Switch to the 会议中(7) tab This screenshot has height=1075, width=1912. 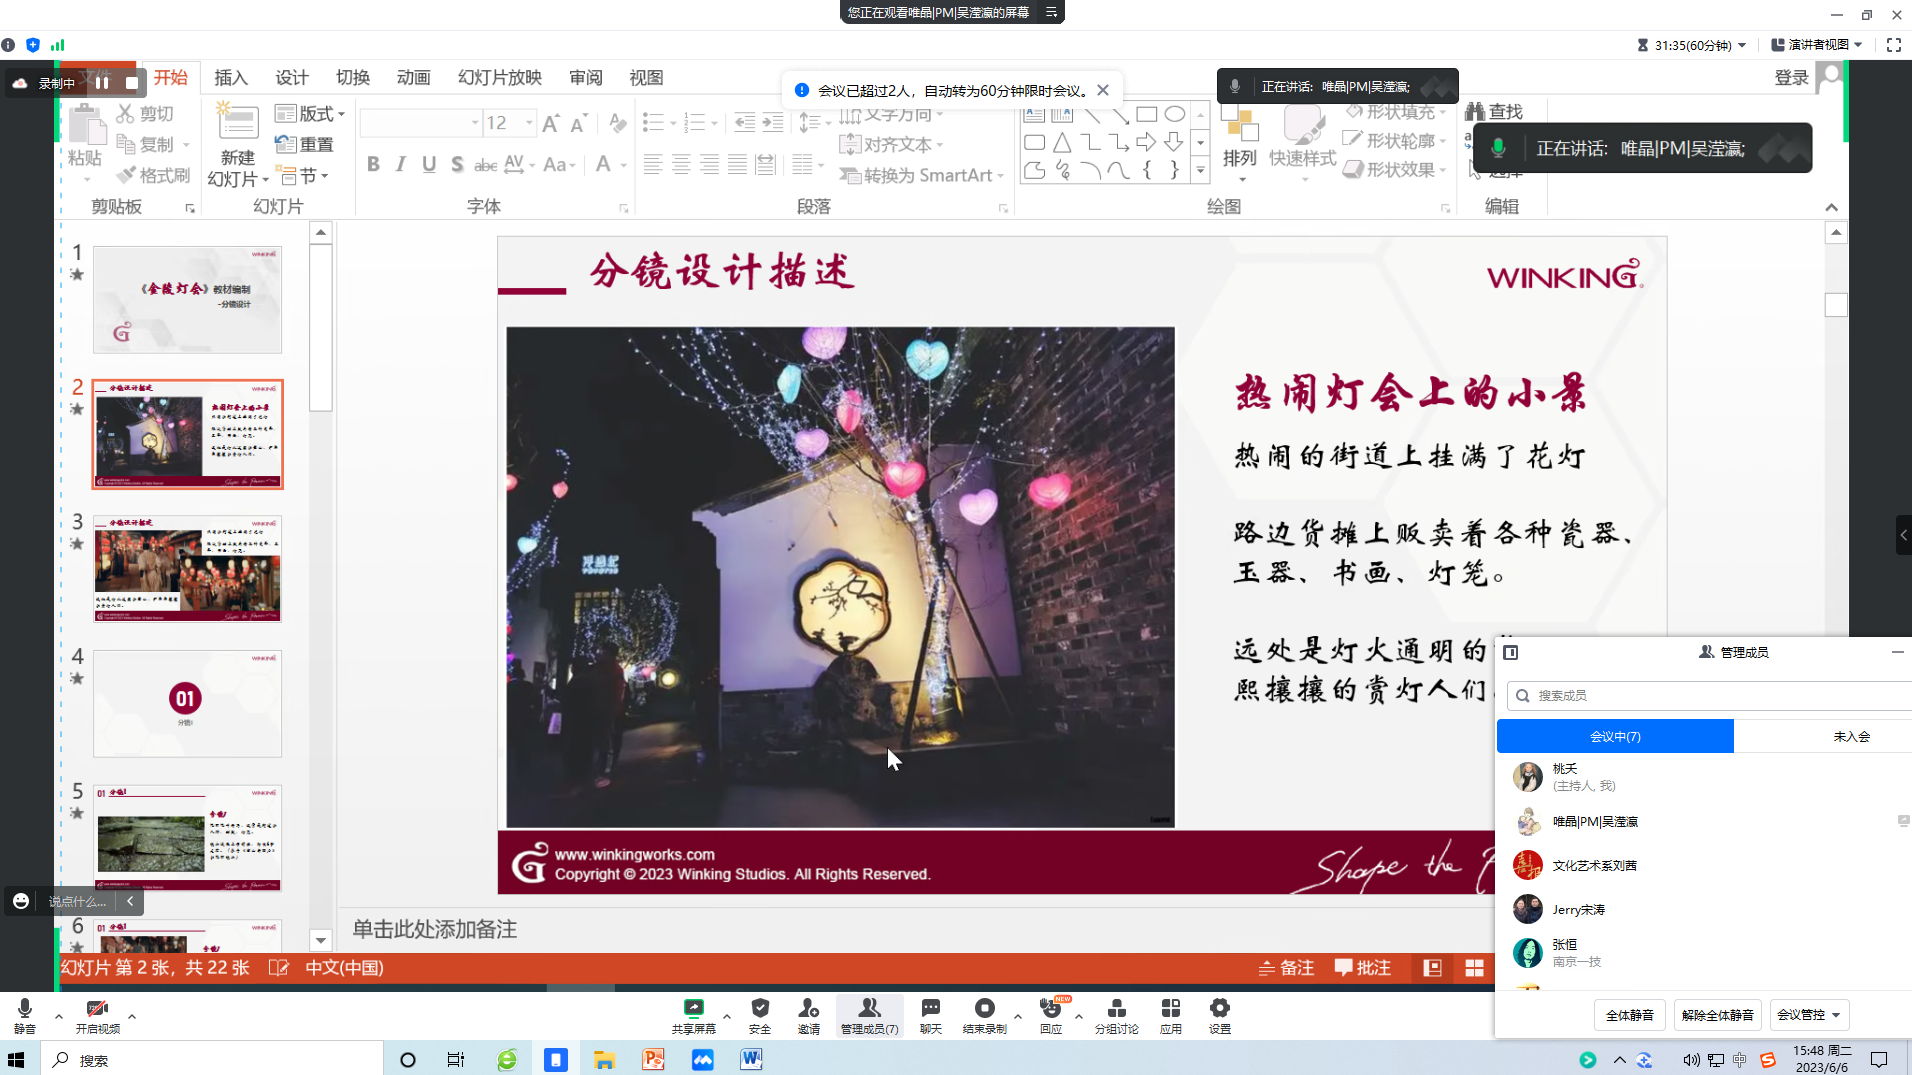tap(1615, 736)
